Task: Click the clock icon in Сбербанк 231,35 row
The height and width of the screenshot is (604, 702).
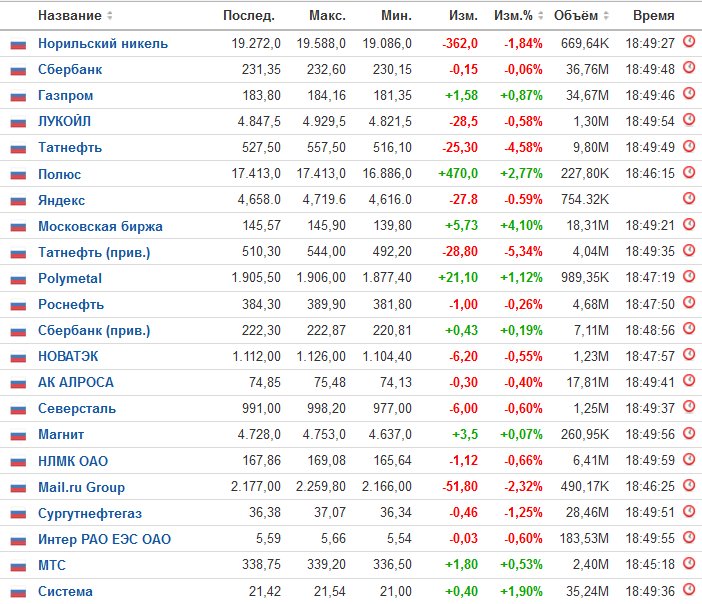Action: (689, 68)
